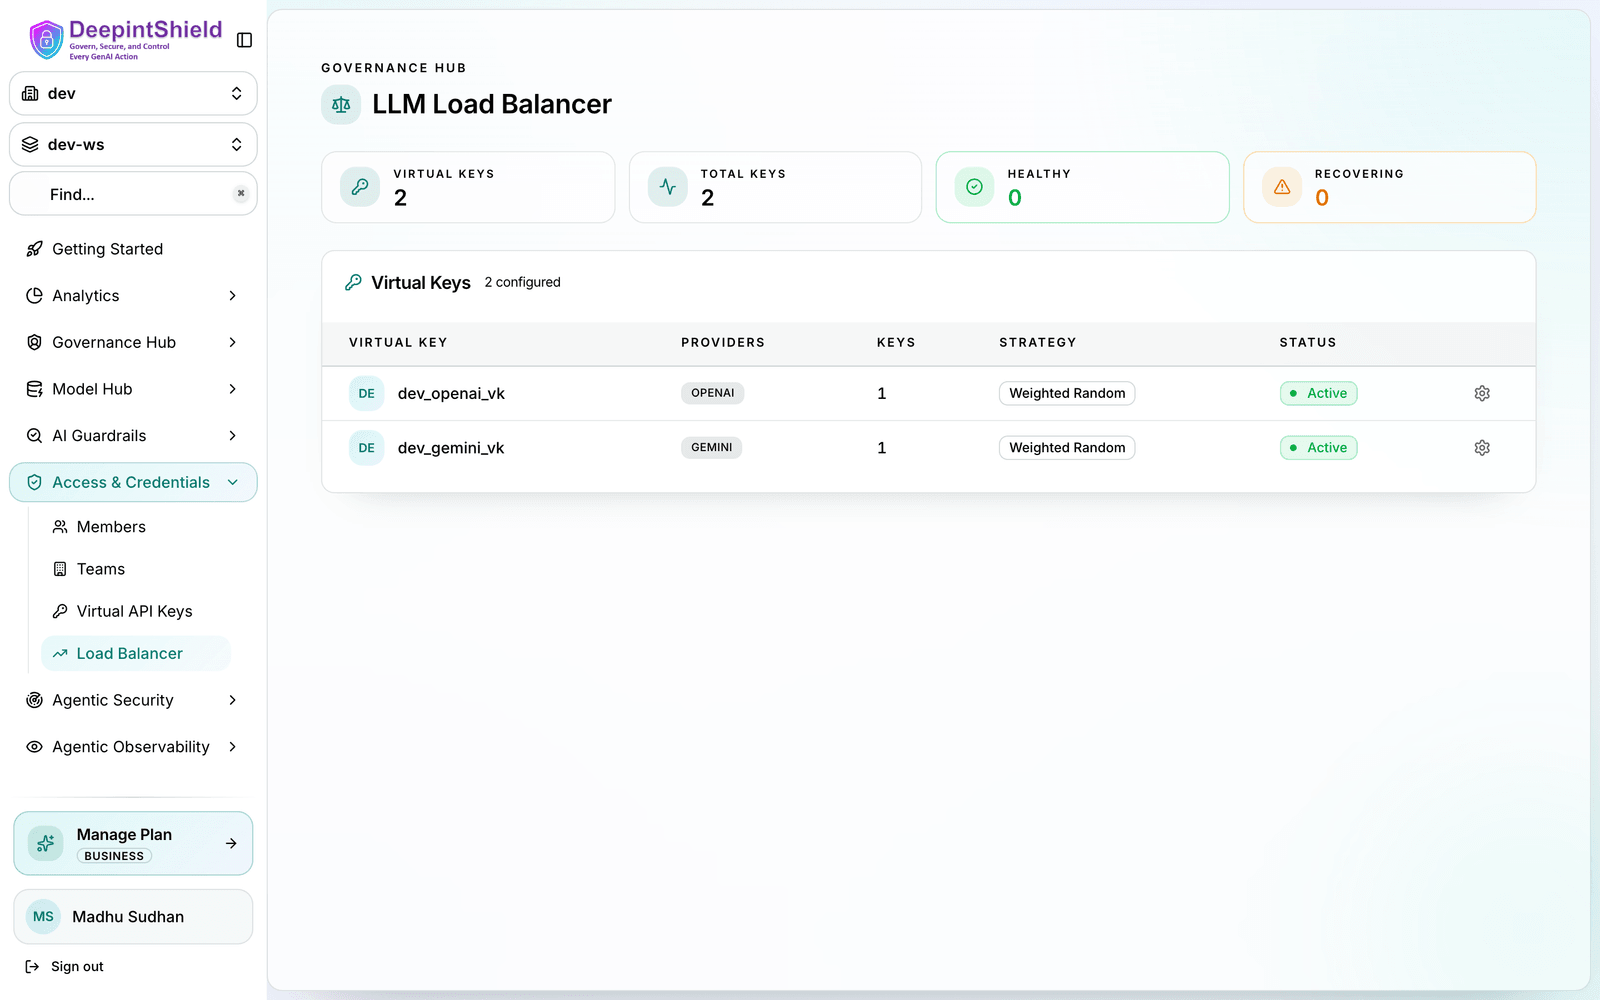Click the Agentic Security target icon
Image resolution: width=1600 pixels, height=1000 pixels.
34,700
